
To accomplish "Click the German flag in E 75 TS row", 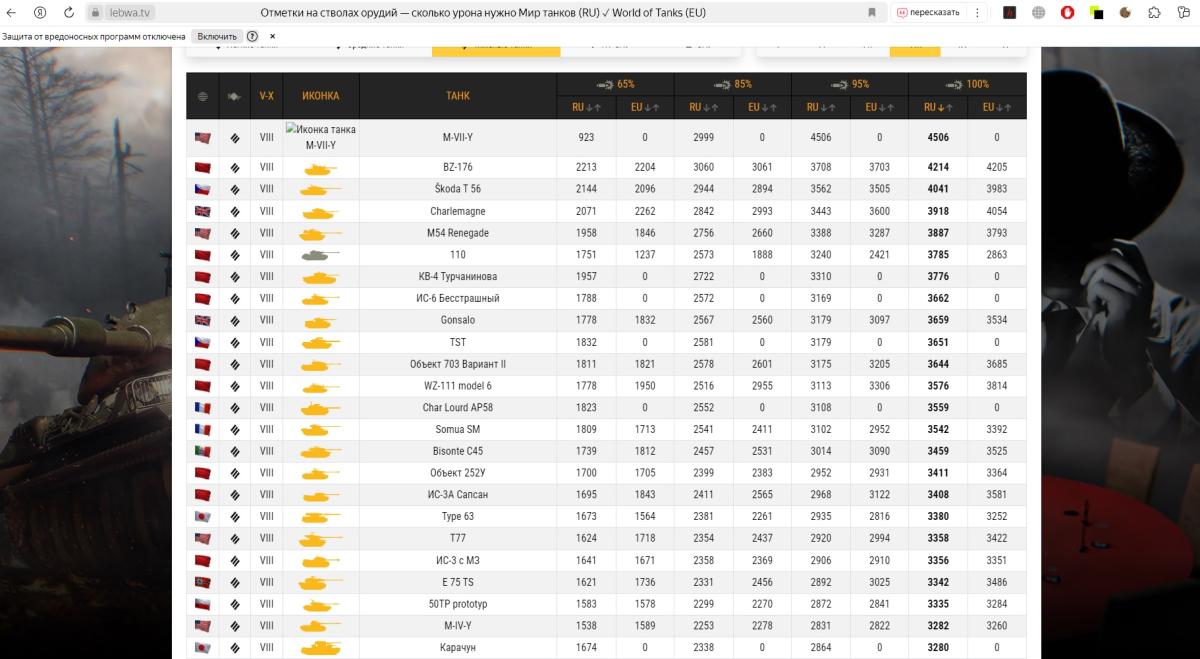I will [203, 582].
